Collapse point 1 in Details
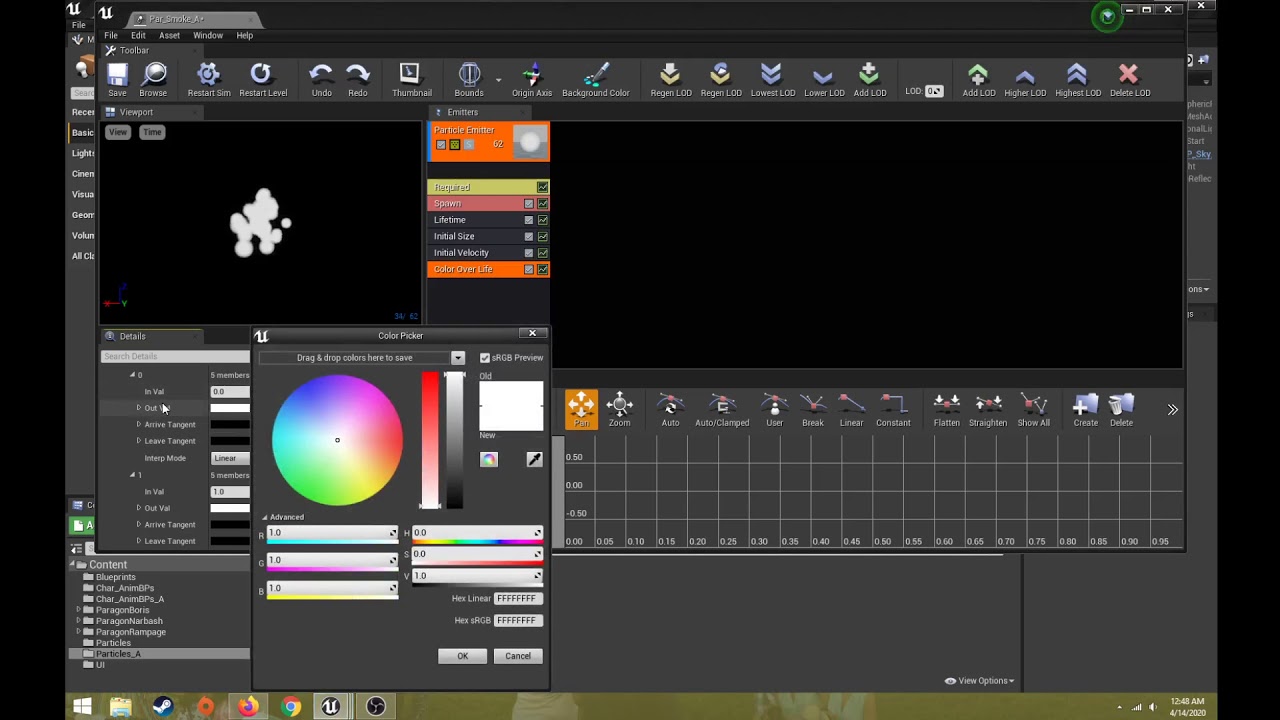This screenshot has height=720, width=1280. [132, 475]
